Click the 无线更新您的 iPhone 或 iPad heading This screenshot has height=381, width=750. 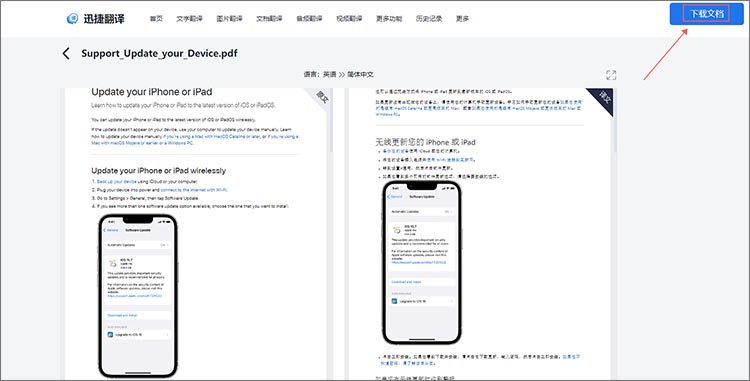point(425,142)
